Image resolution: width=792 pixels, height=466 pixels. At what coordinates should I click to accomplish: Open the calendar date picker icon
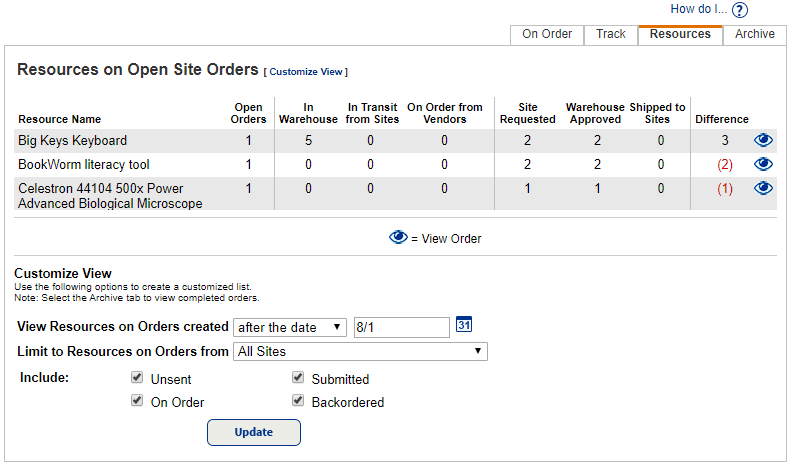pos(464,324)
